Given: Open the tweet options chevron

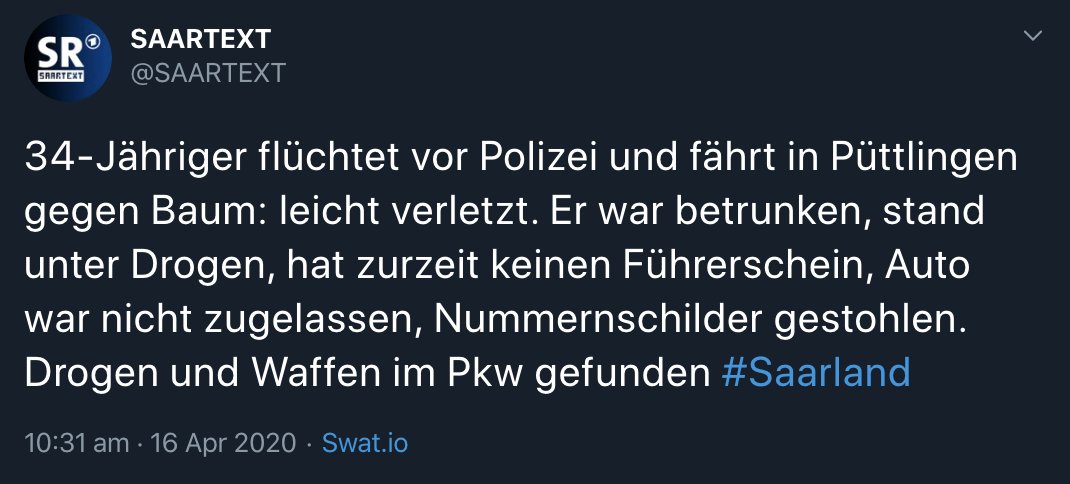Looking at the screenshot, I should tap(1032, 37).
